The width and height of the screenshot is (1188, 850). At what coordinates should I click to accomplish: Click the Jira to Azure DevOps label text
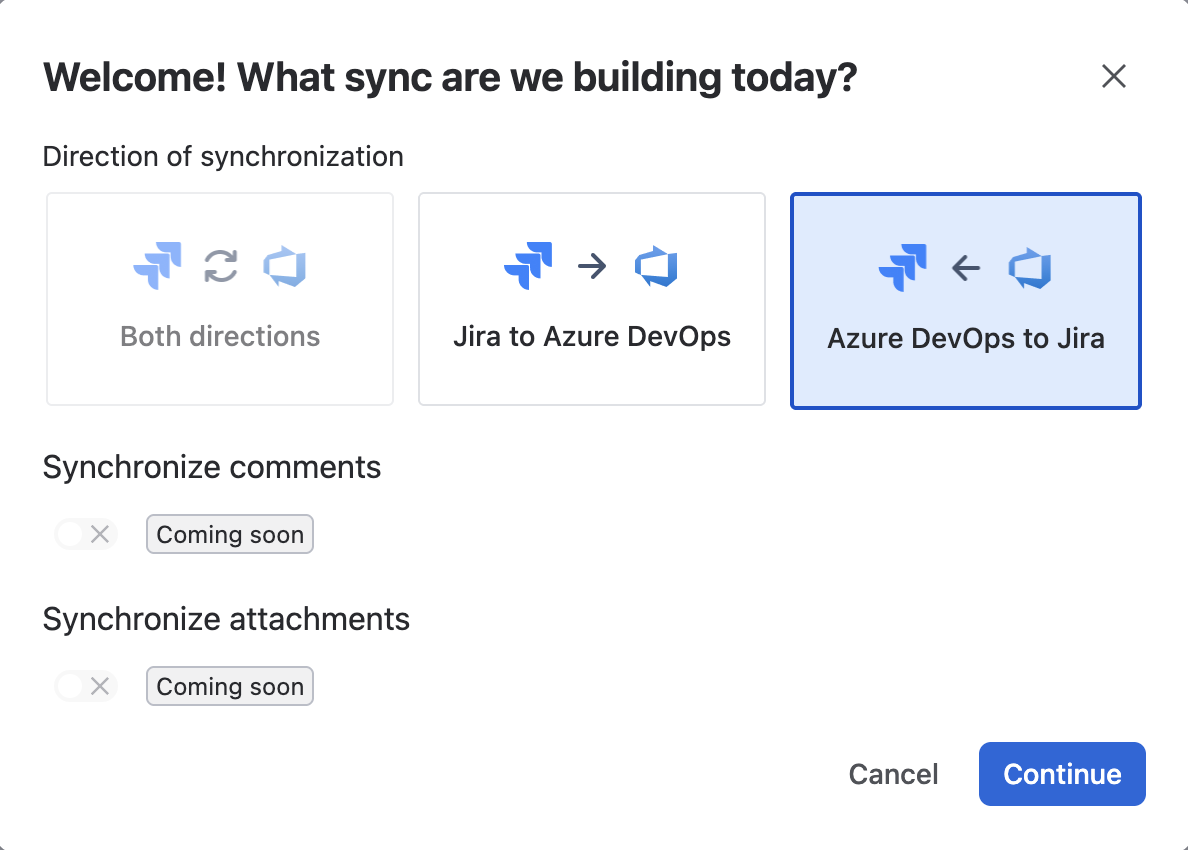[592, 336]
